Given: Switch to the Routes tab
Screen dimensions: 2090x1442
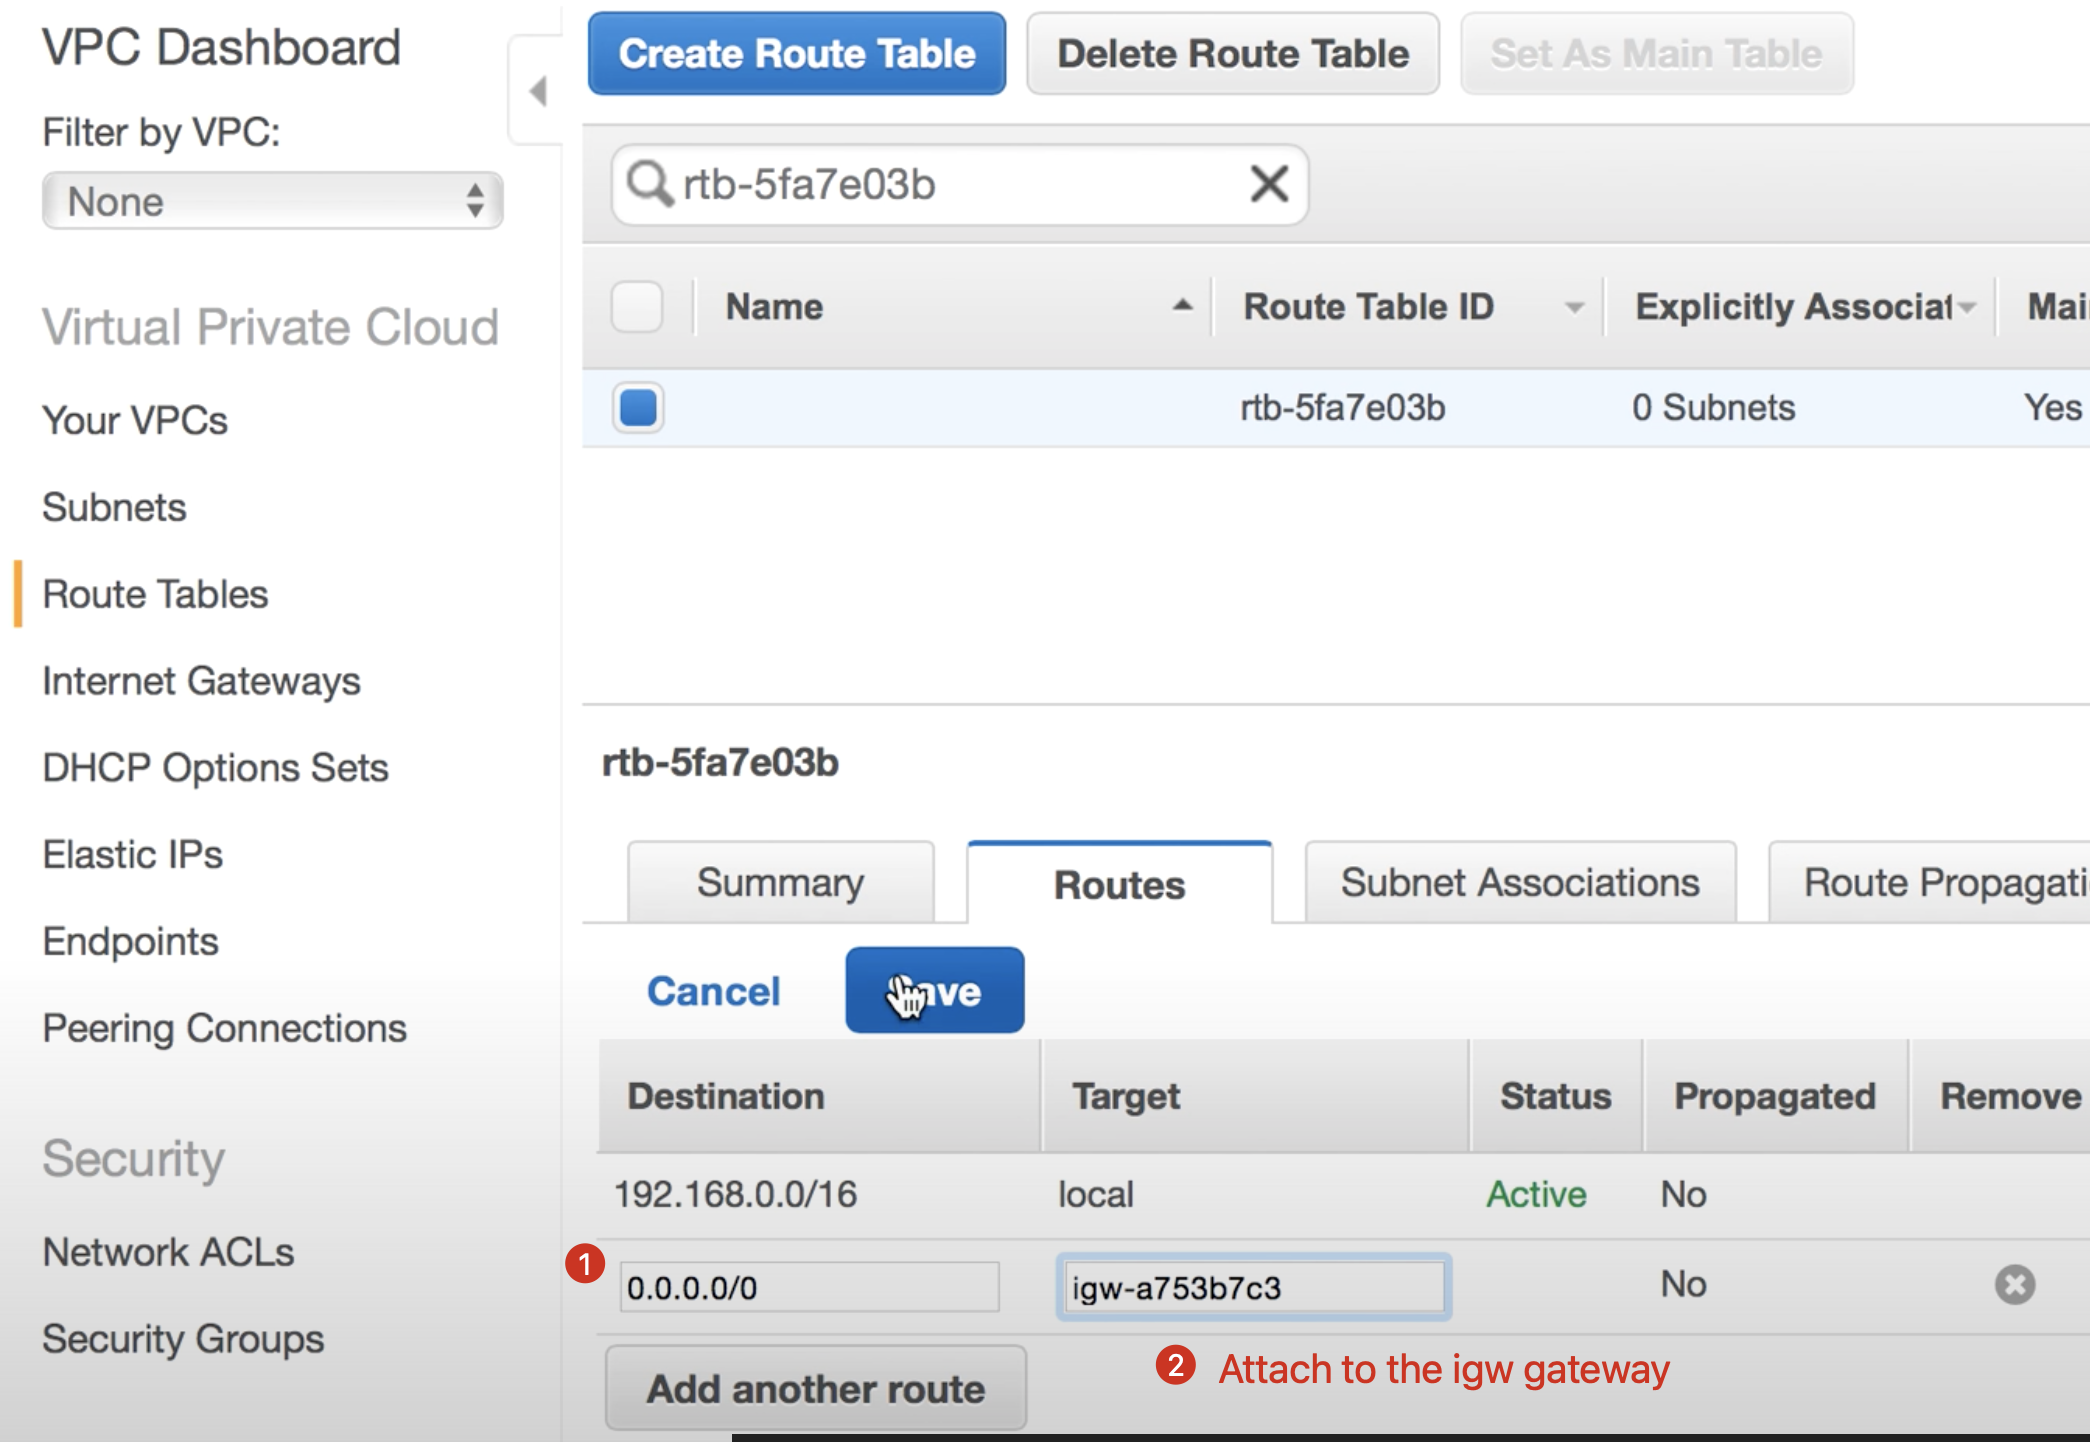Looking at the screenshot, I should [x=1119, y=884].
